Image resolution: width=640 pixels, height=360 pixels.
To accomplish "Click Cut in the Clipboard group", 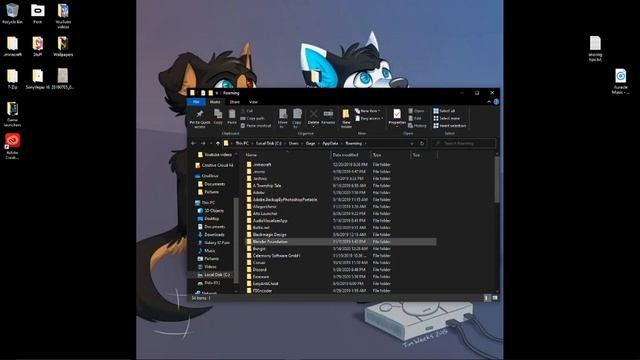I will tap(247, 111).
